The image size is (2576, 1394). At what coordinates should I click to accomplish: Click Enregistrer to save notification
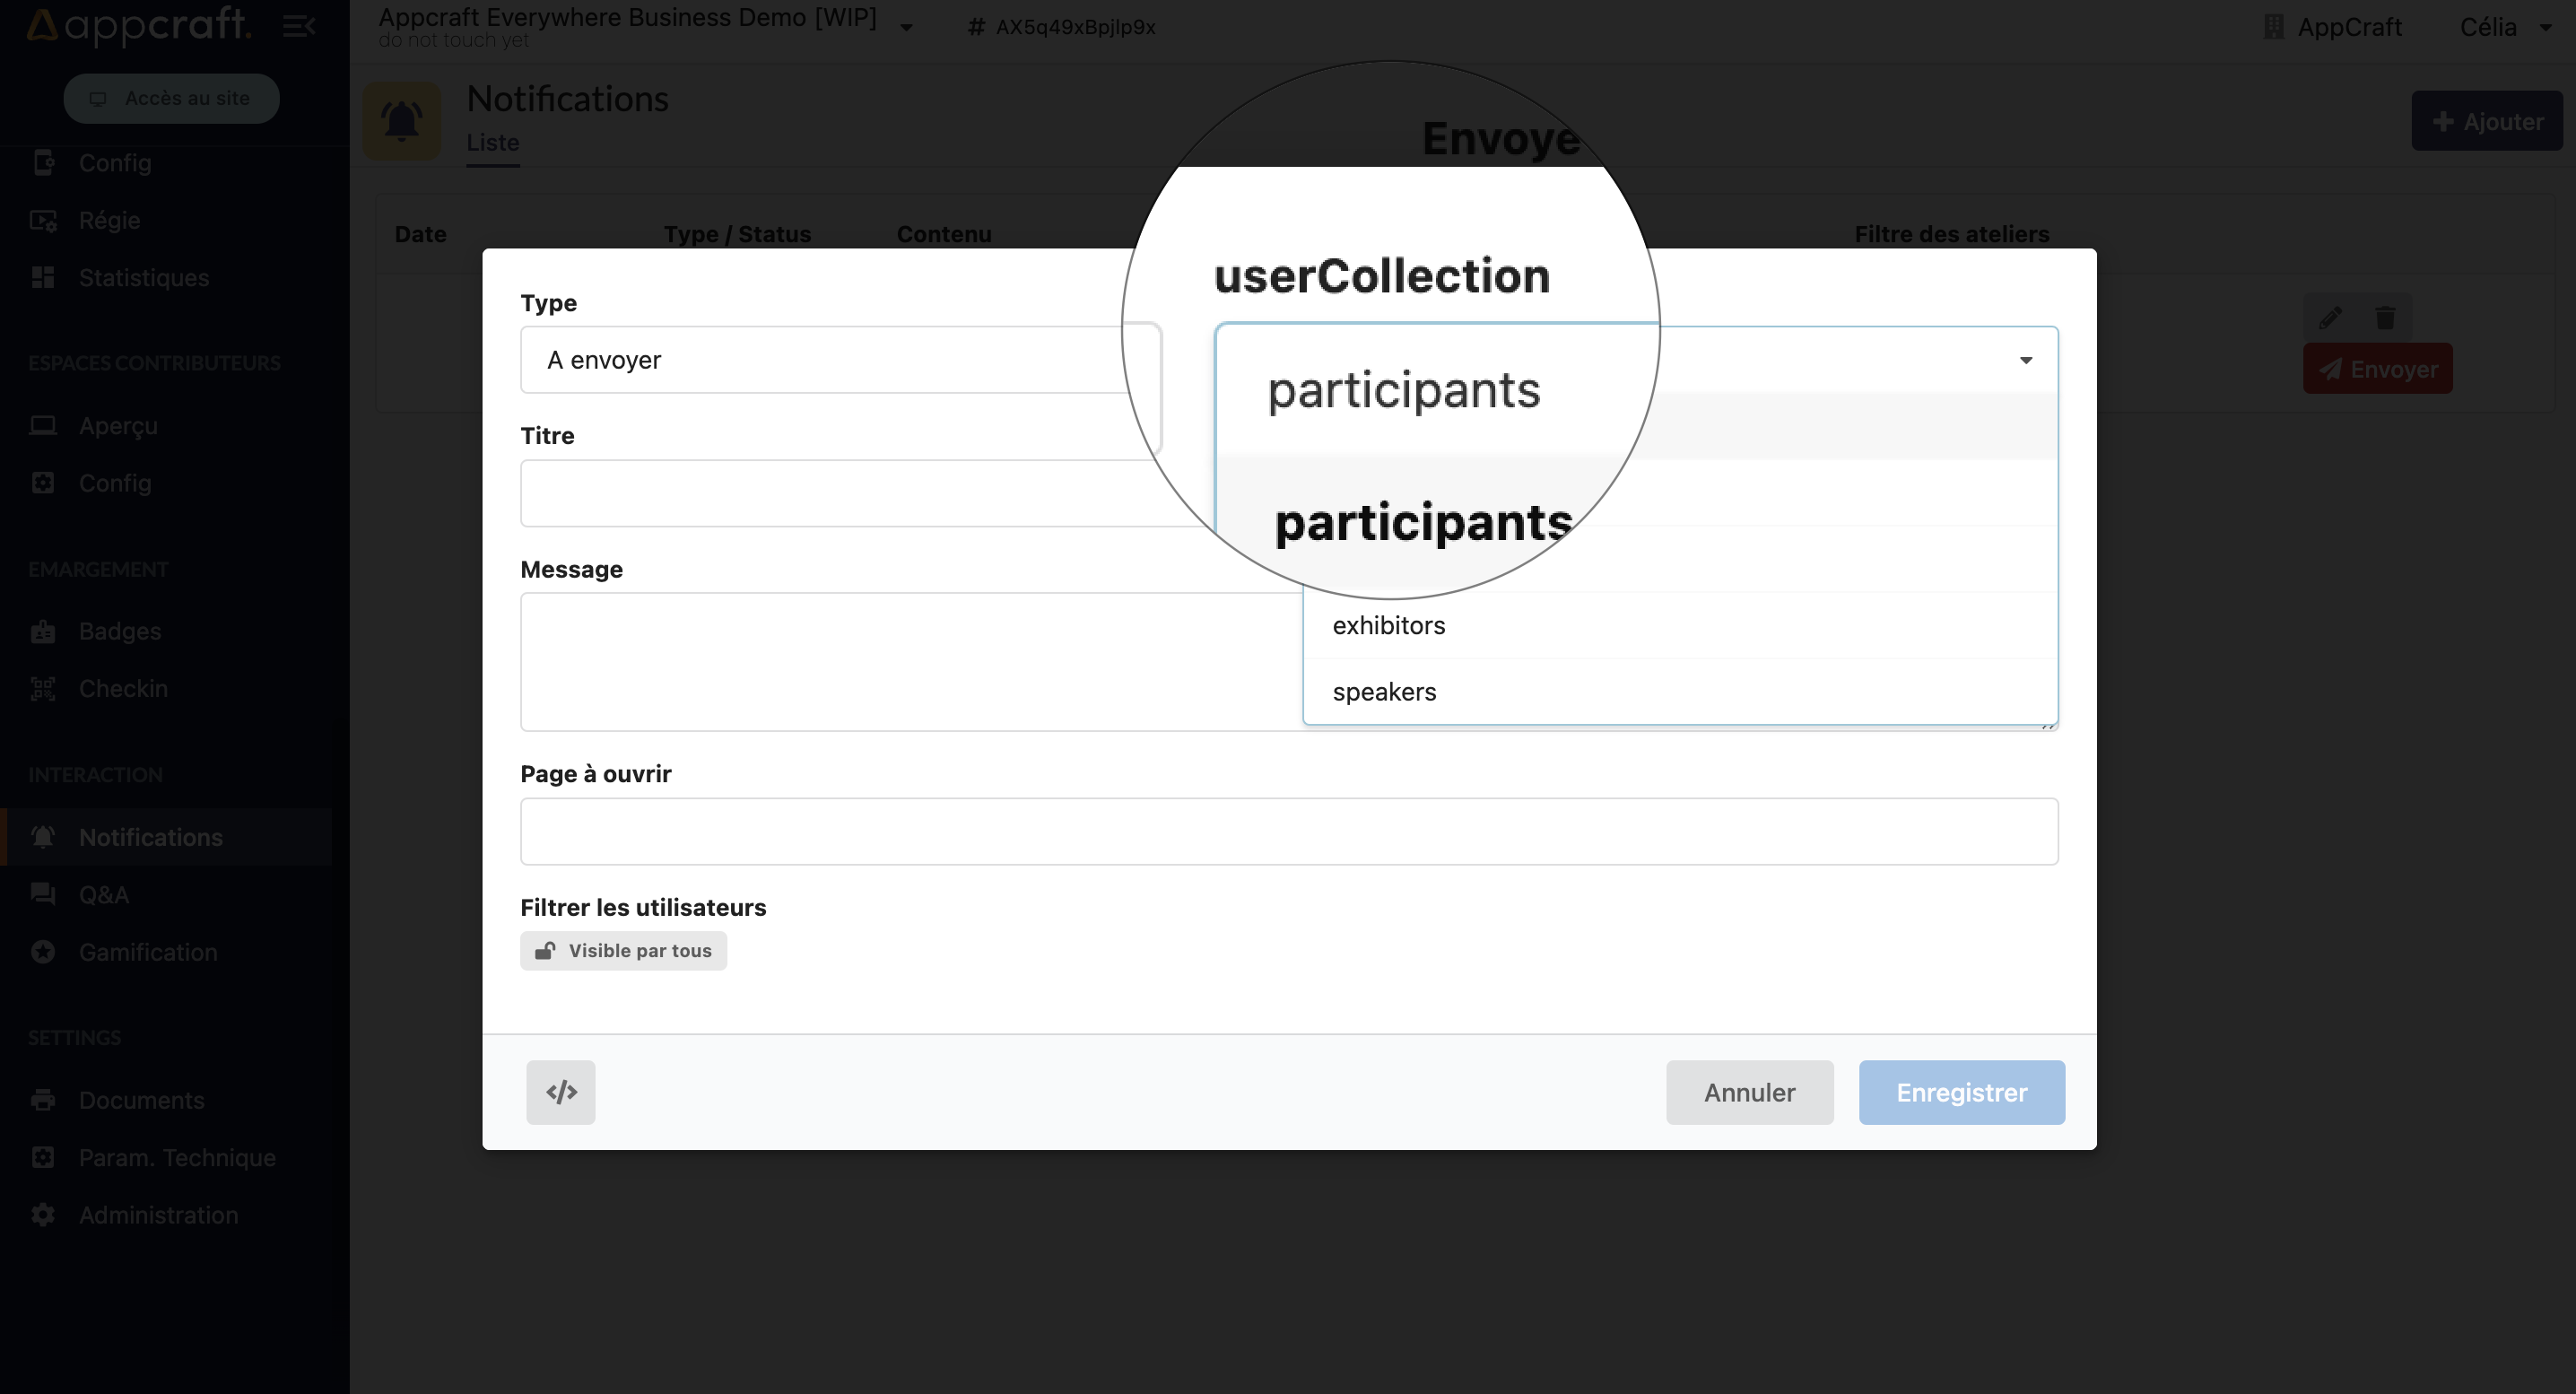1960,1092
